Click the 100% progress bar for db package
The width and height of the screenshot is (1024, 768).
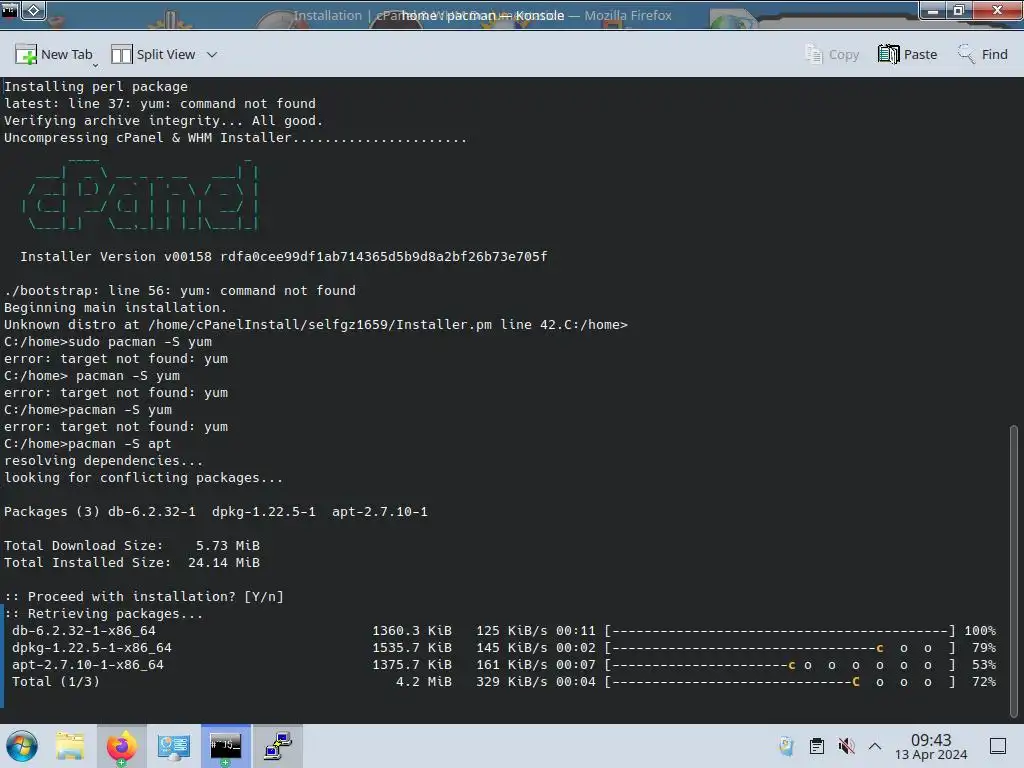click(780, 631)
